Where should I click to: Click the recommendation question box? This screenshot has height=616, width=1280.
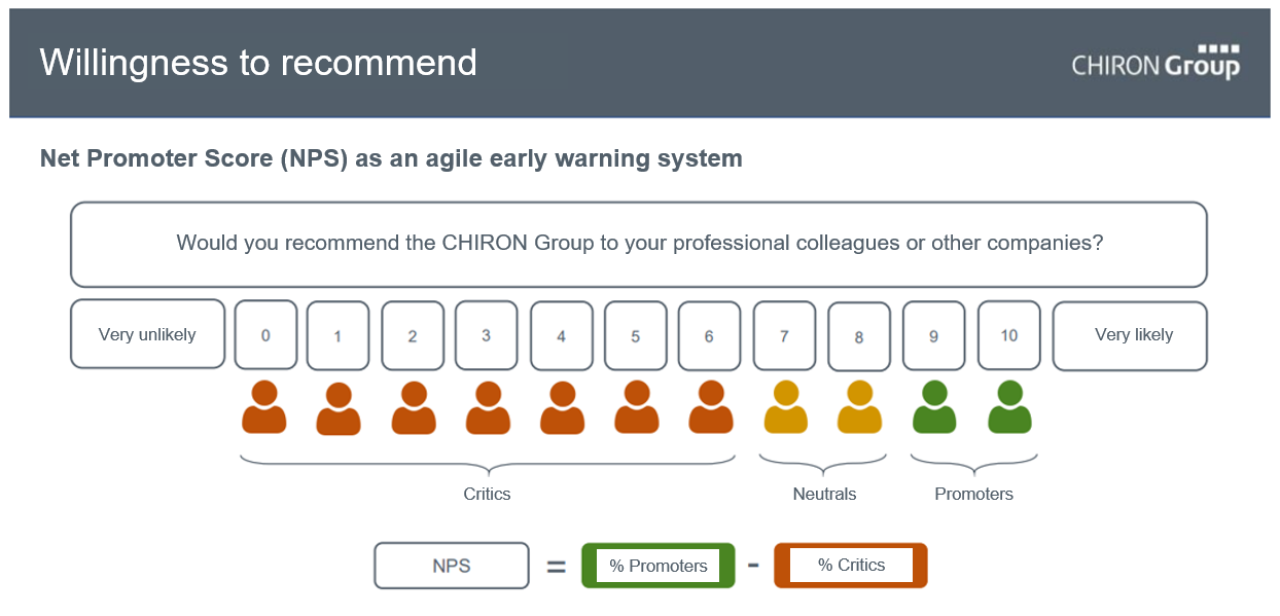click(x=639, y=244)
